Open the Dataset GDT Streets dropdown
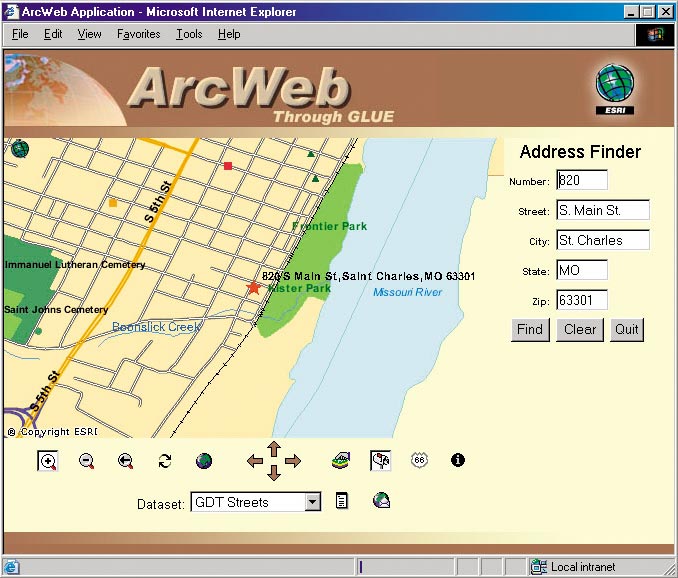 tap(312, 502)
